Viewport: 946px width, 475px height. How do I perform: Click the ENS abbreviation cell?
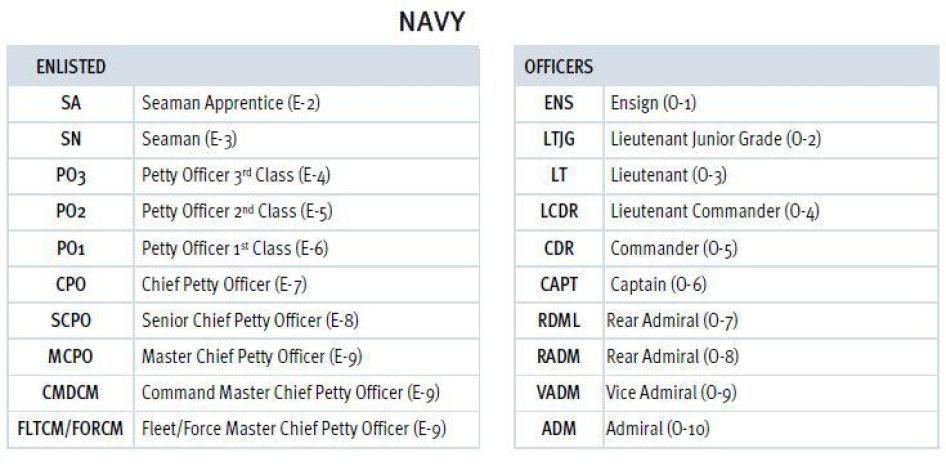558,103
